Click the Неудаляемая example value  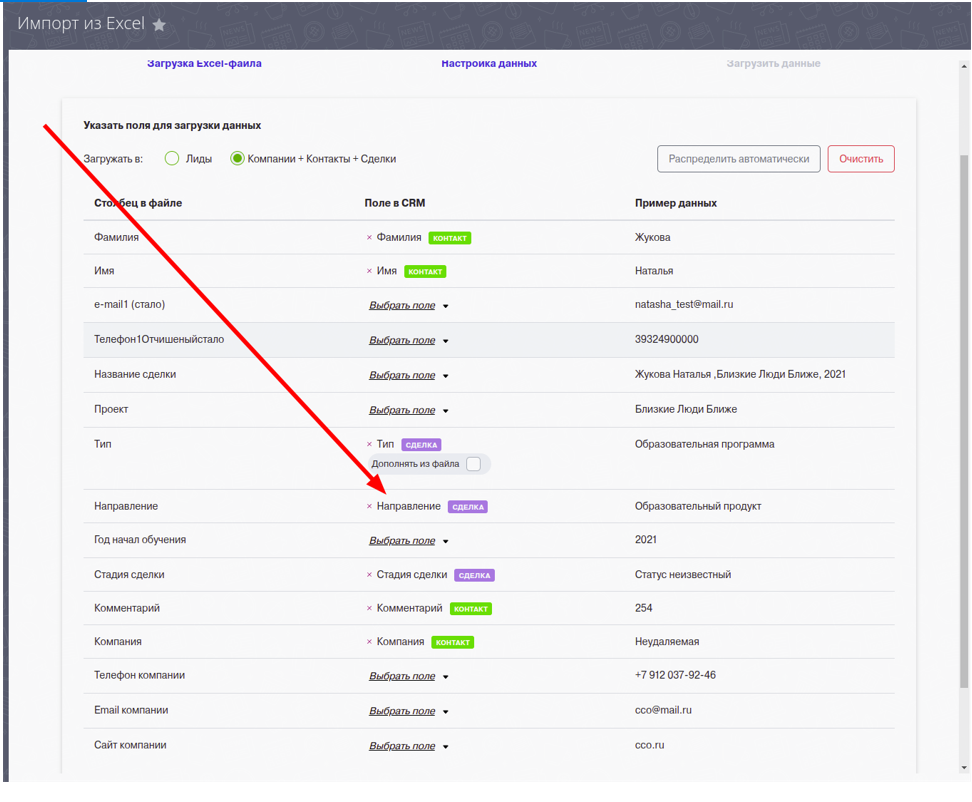click(x=667, y=641)
